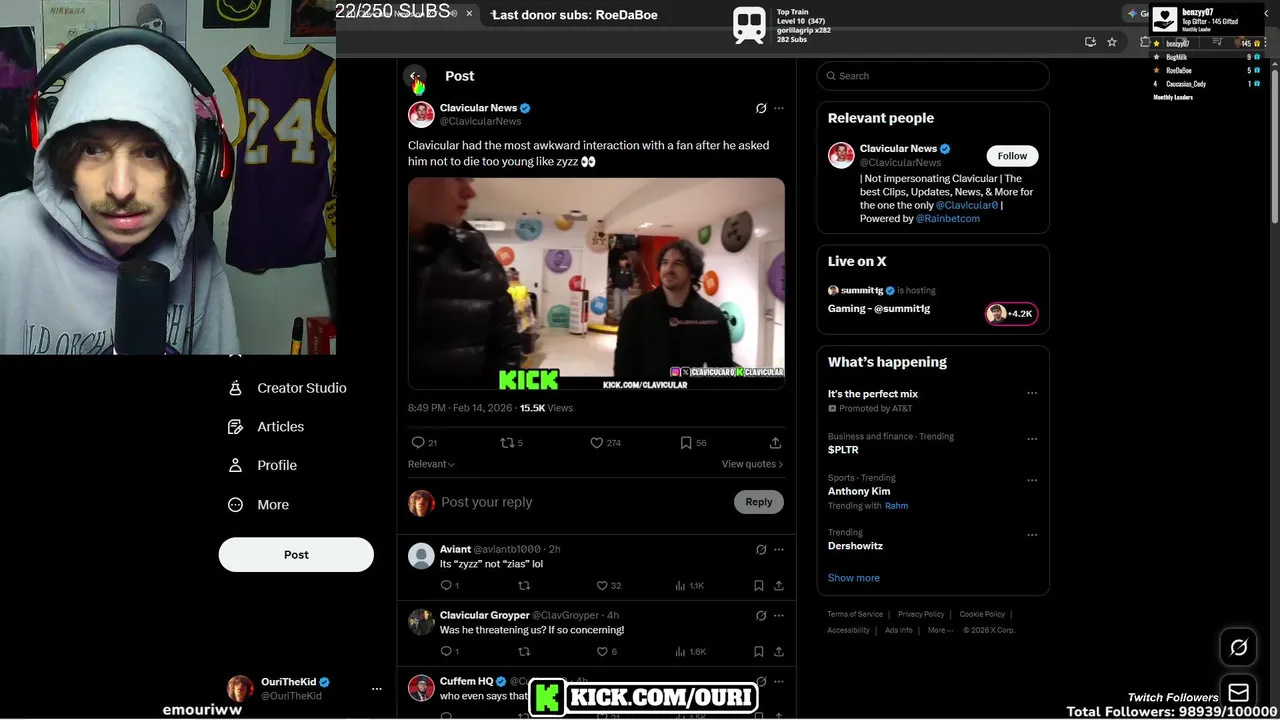Repost Clavicular Groyper's reply
The image size is (1280, 720).
[x=523, y=652]
